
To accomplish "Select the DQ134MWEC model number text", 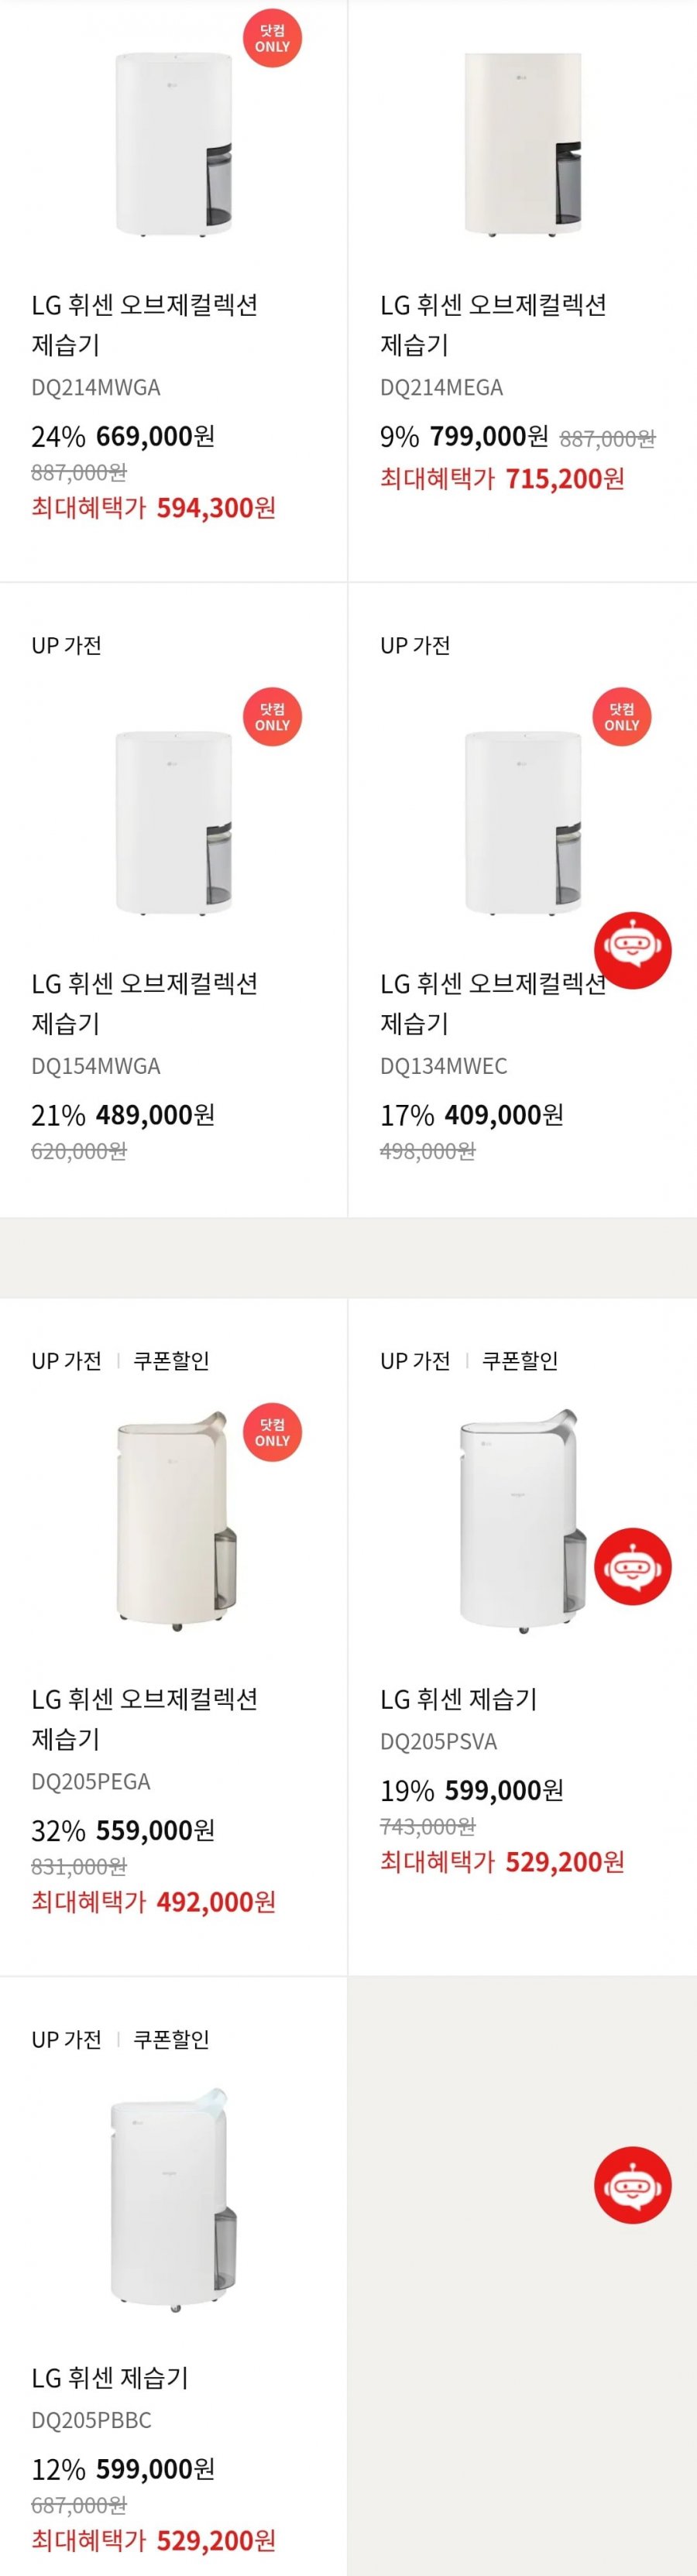I will 444,1066.
